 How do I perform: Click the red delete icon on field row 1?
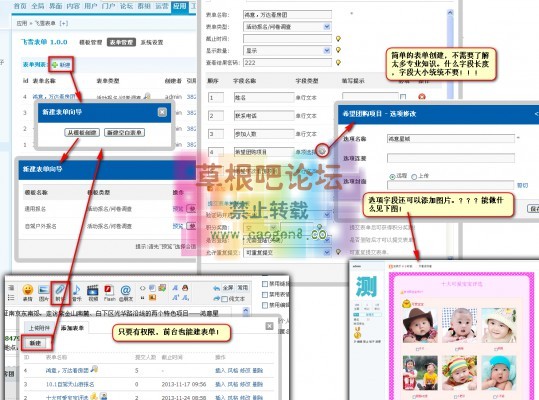pos(422,97)
